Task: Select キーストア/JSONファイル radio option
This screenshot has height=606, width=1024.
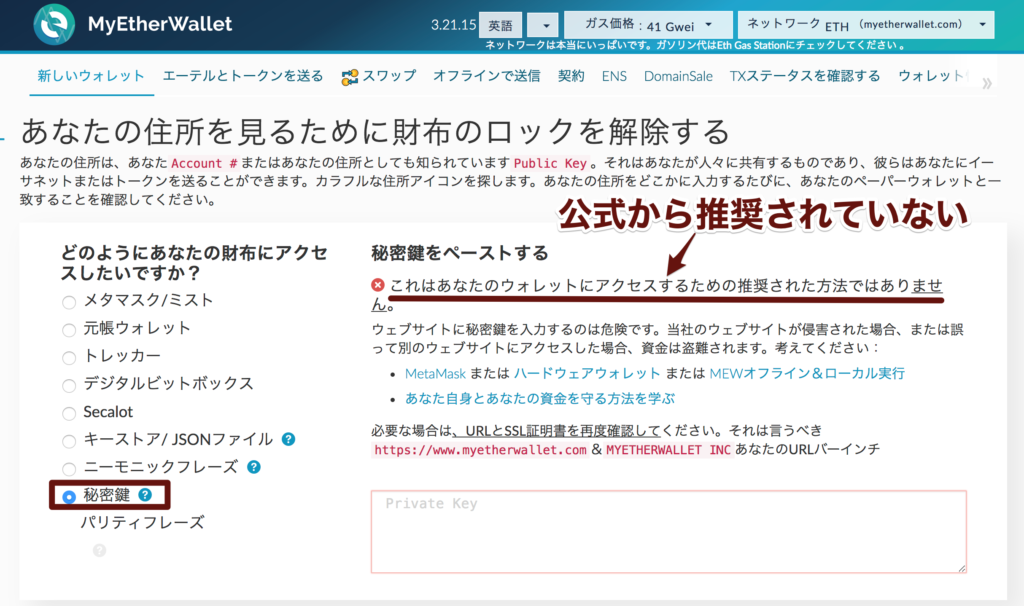Action: 69,441
